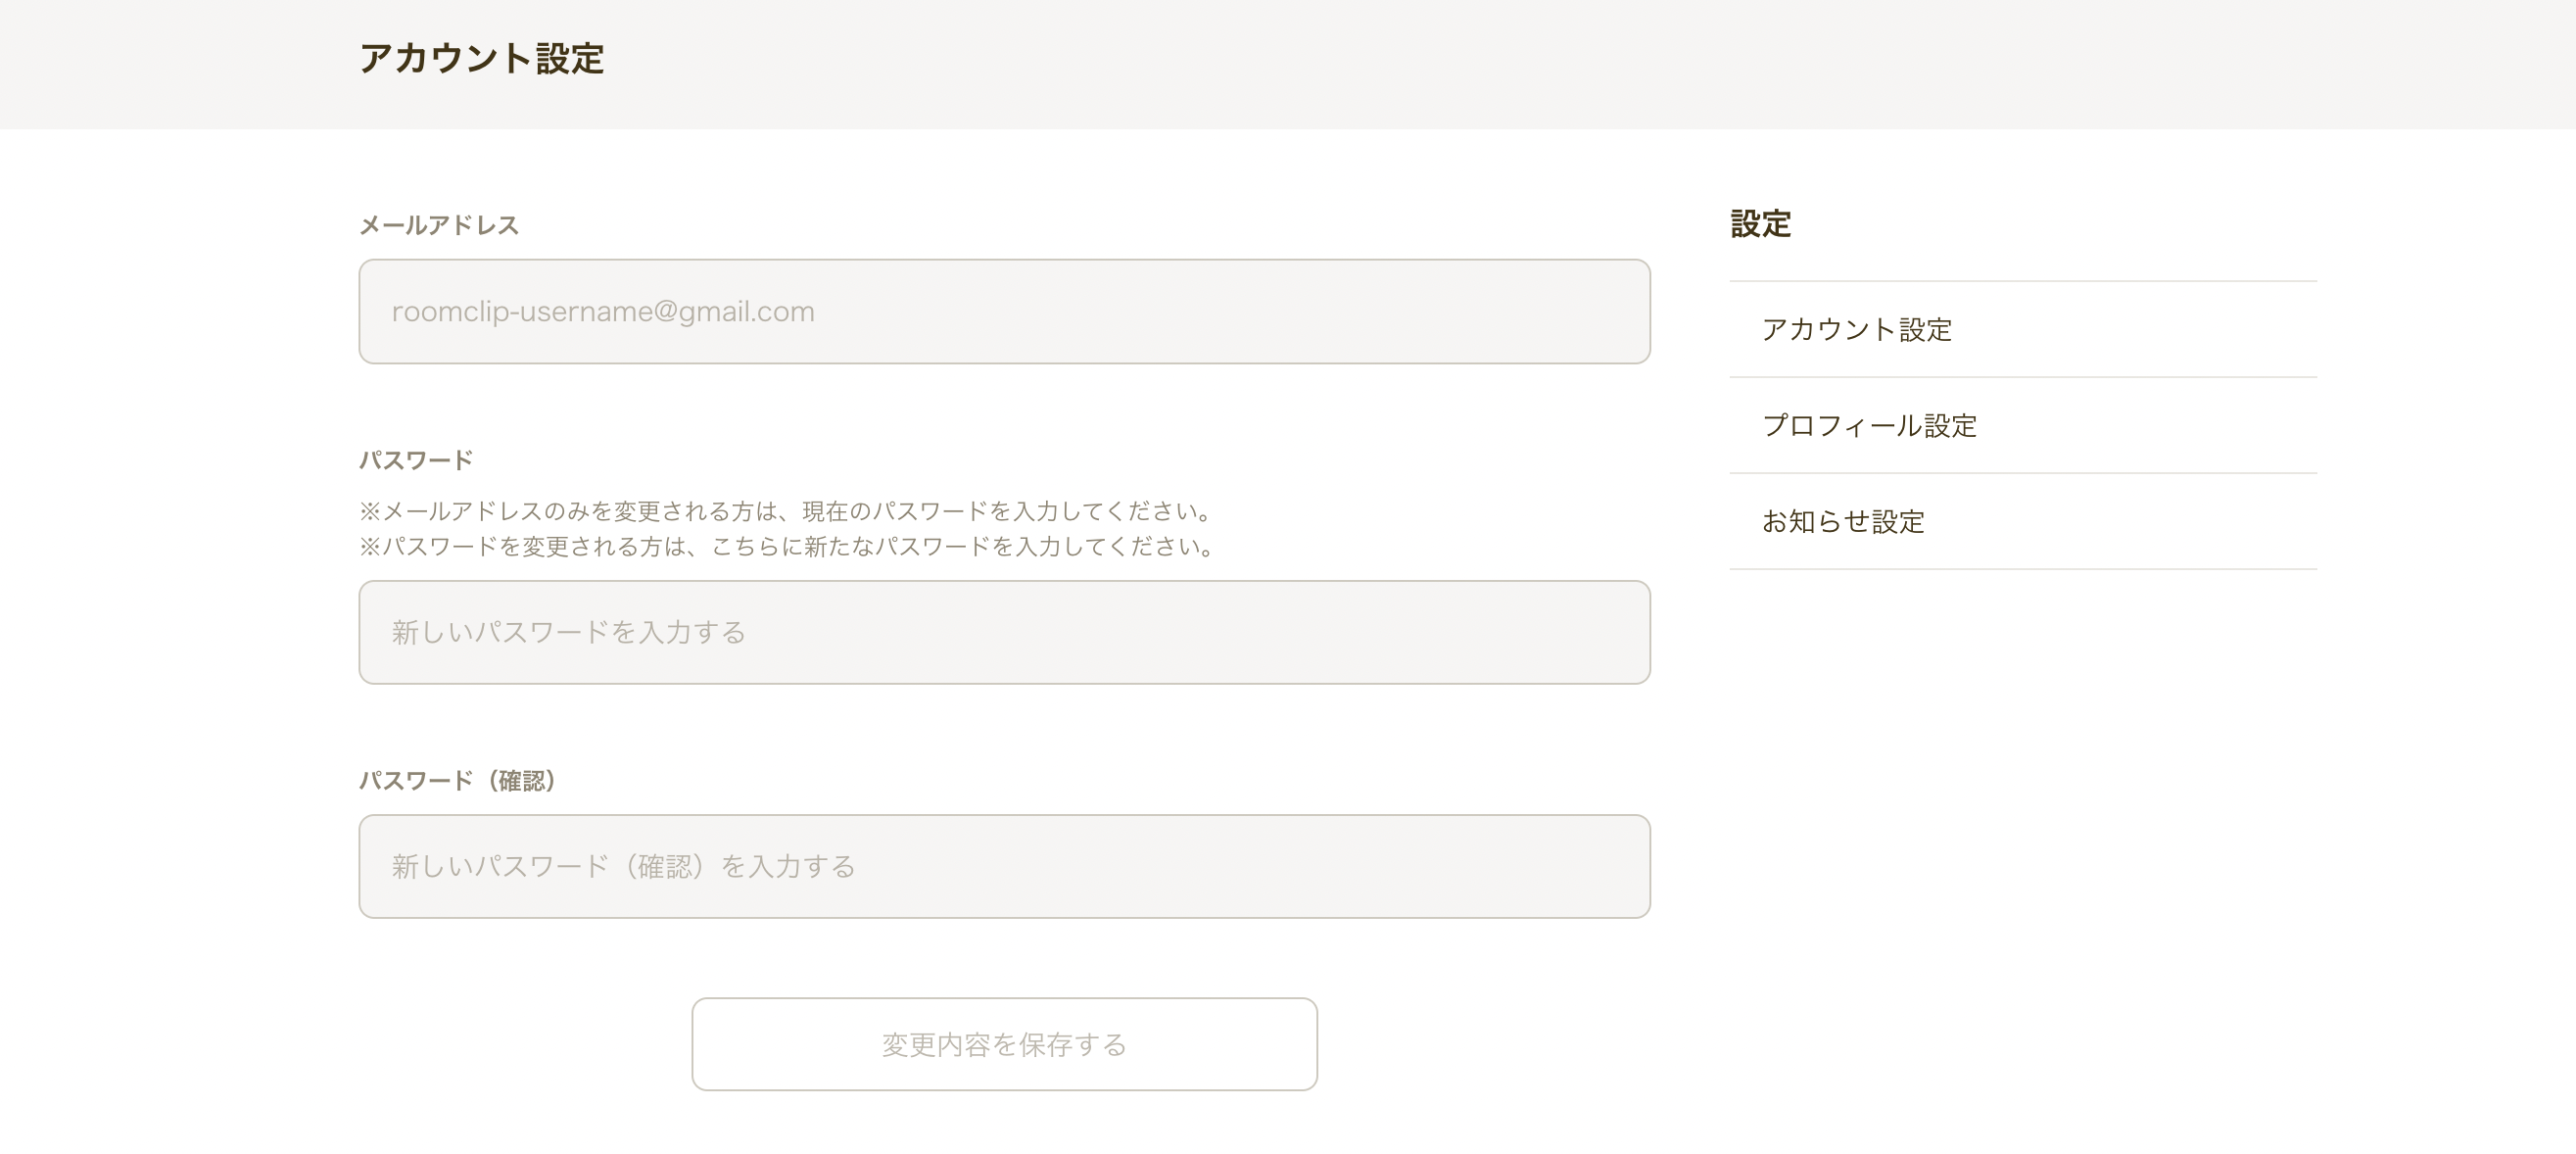Open プロフィール設定 in the settings sidebar
The image size is (2576, 1154).
[x=1869, y=425]
